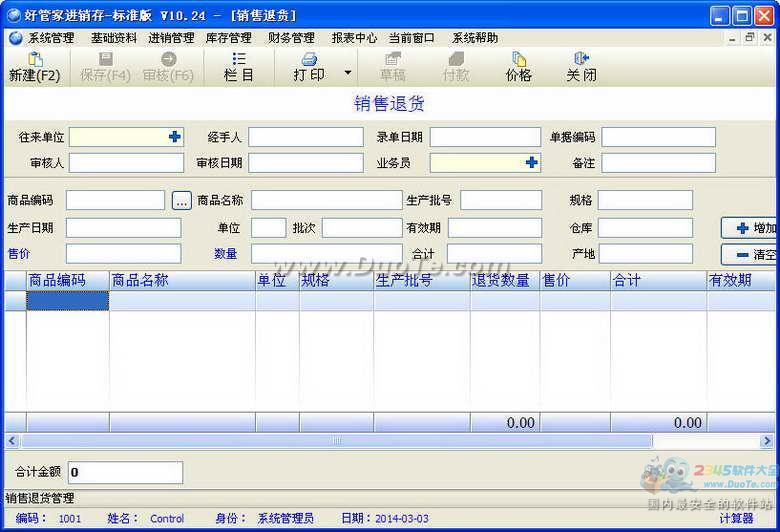
Task: Click the plus icon in 往来单位 field
Action: tap(174, 136)
